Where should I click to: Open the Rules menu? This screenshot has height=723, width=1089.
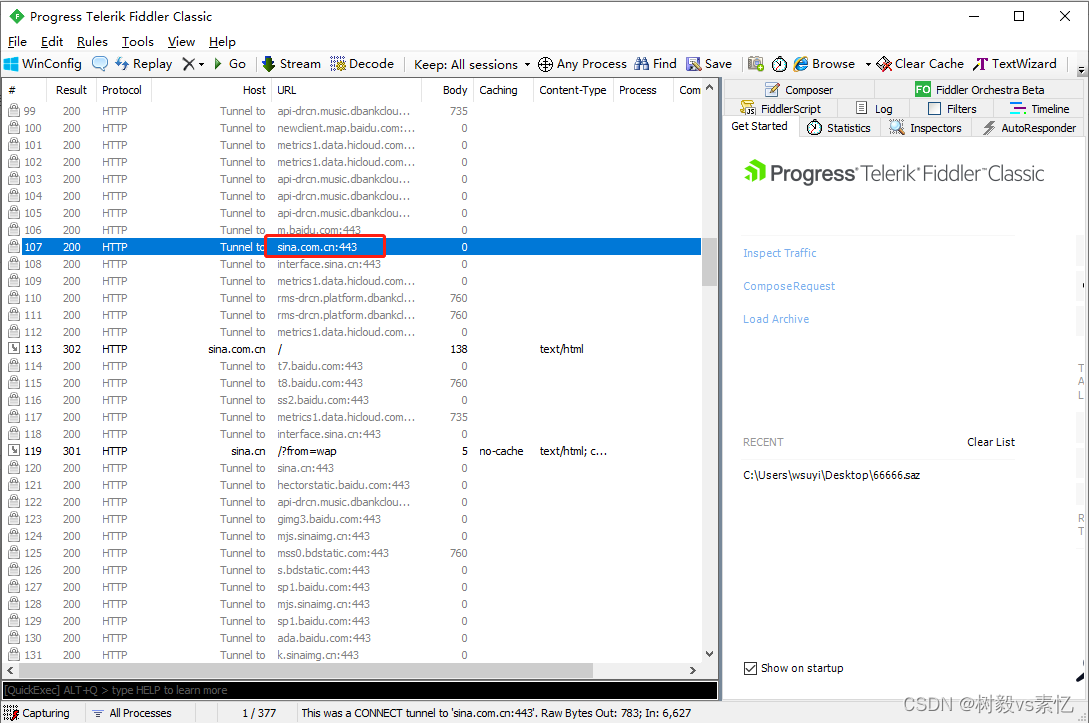92,42
